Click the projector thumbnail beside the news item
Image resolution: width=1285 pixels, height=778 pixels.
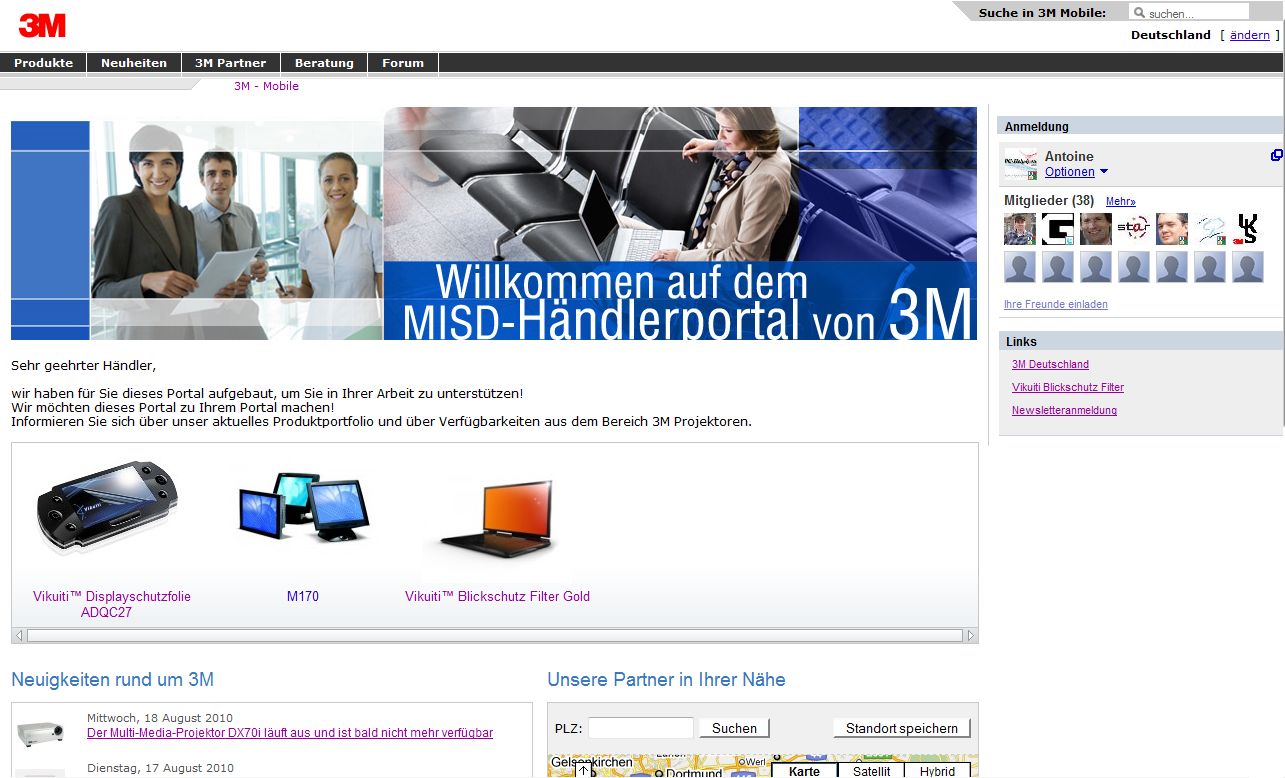tap(41, 733)
